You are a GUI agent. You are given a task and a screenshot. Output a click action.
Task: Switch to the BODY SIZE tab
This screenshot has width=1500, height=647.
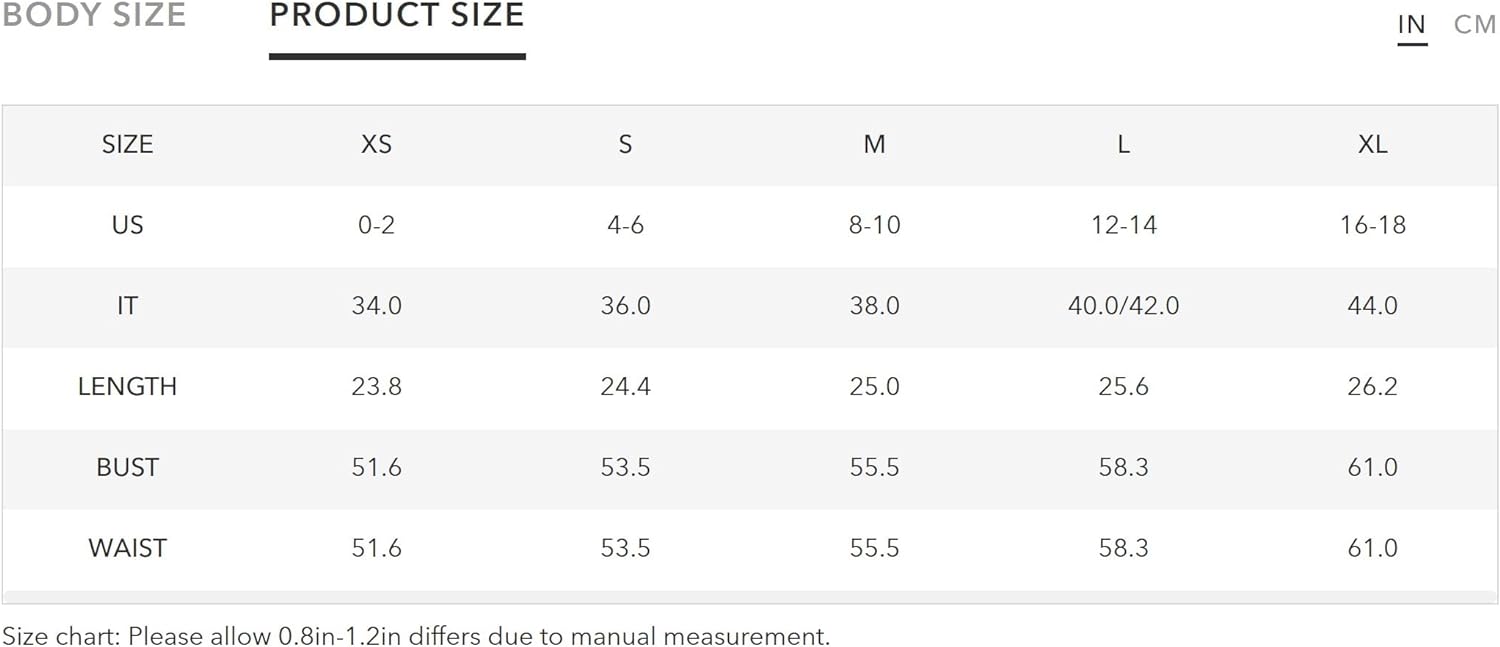click(93, 15)
